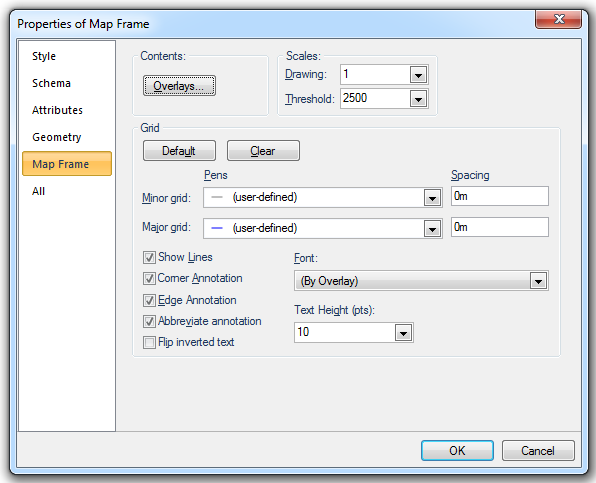
Task: Click the grey Minor grid pen swatch
Action: [217, 197]
